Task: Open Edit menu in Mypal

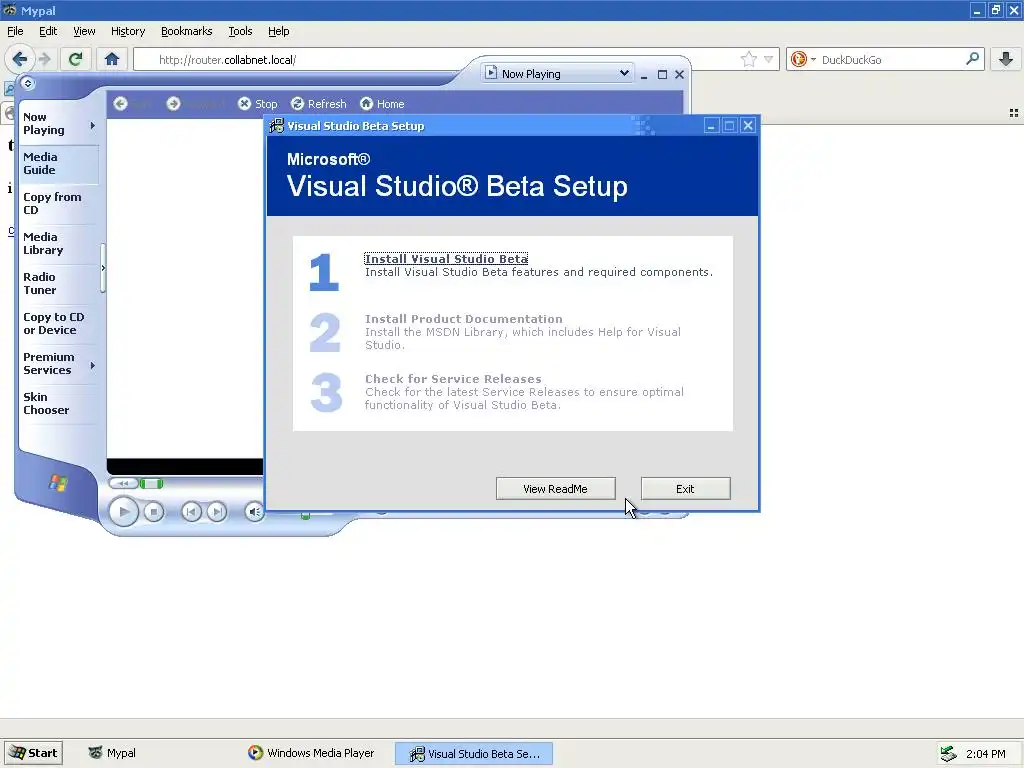Action: (48, 31)
